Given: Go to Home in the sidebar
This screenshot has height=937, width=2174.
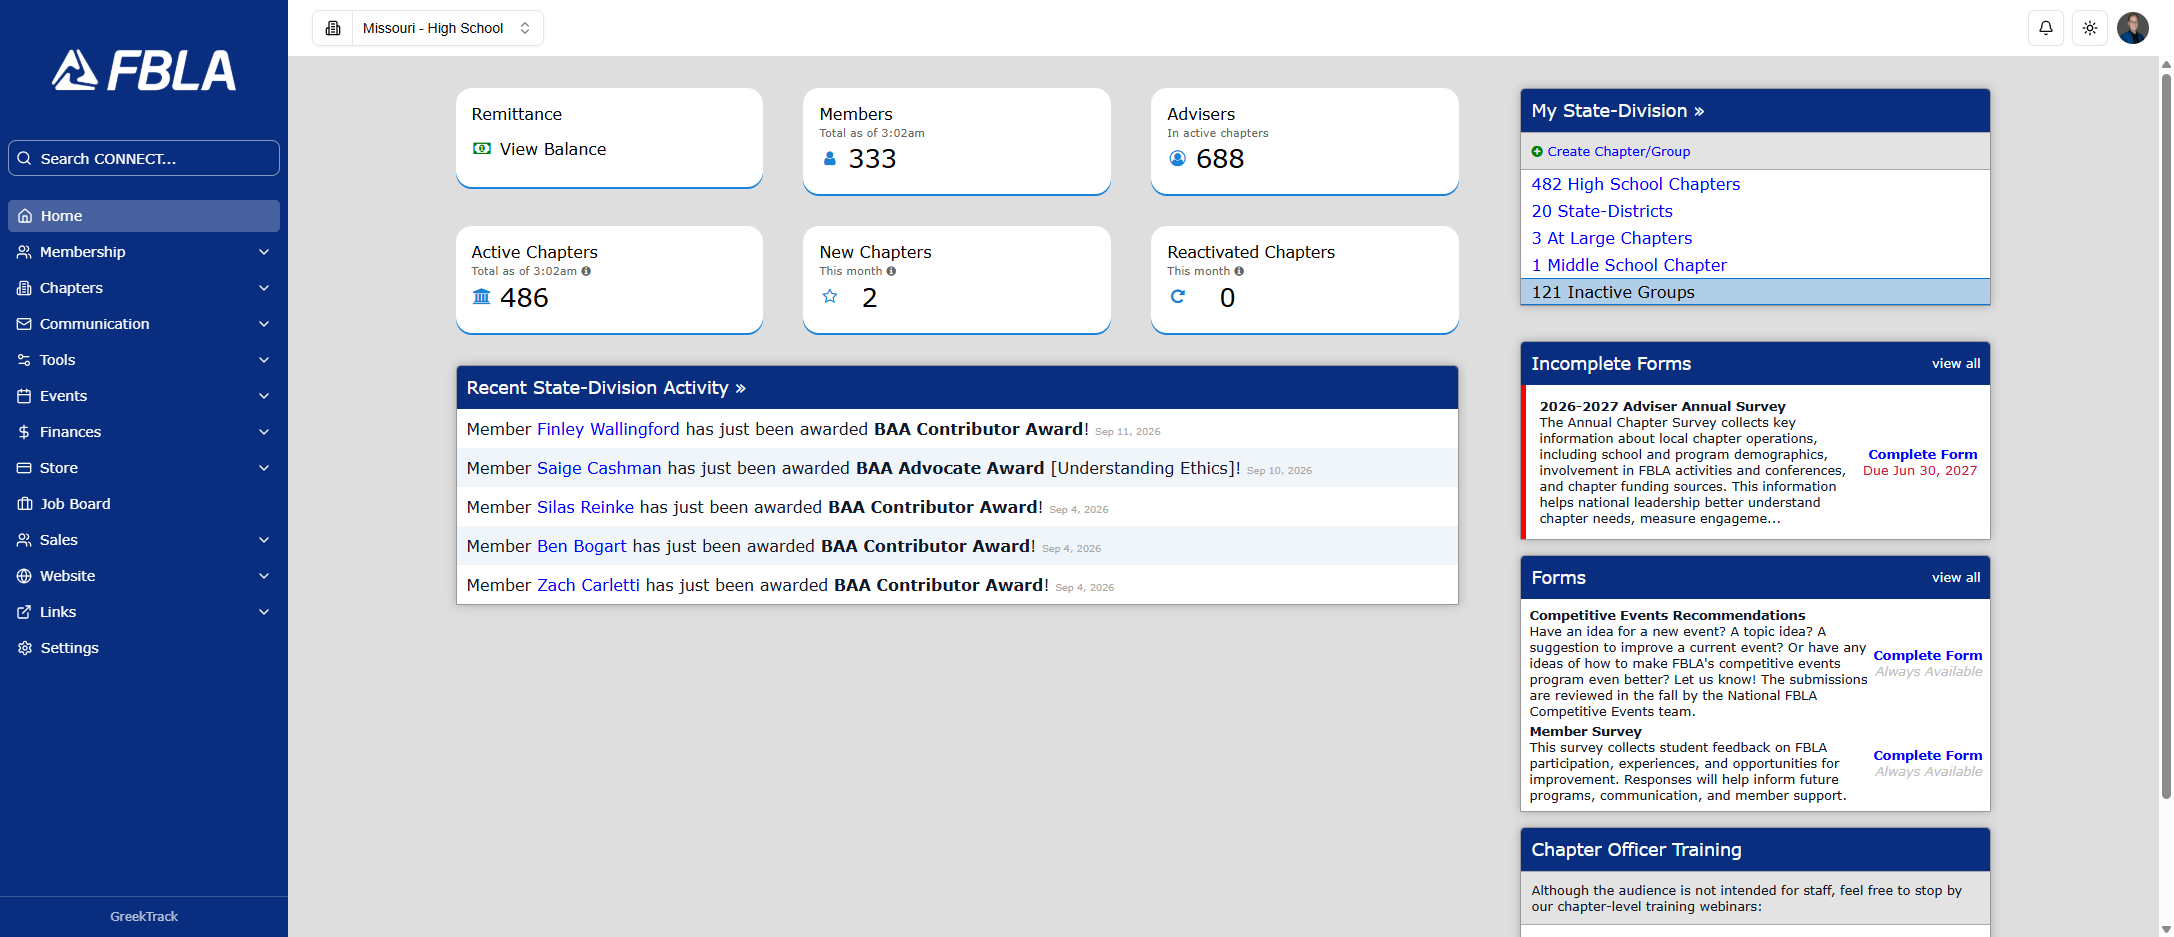Looking at the screenshot, I should (x=144, y=216).
